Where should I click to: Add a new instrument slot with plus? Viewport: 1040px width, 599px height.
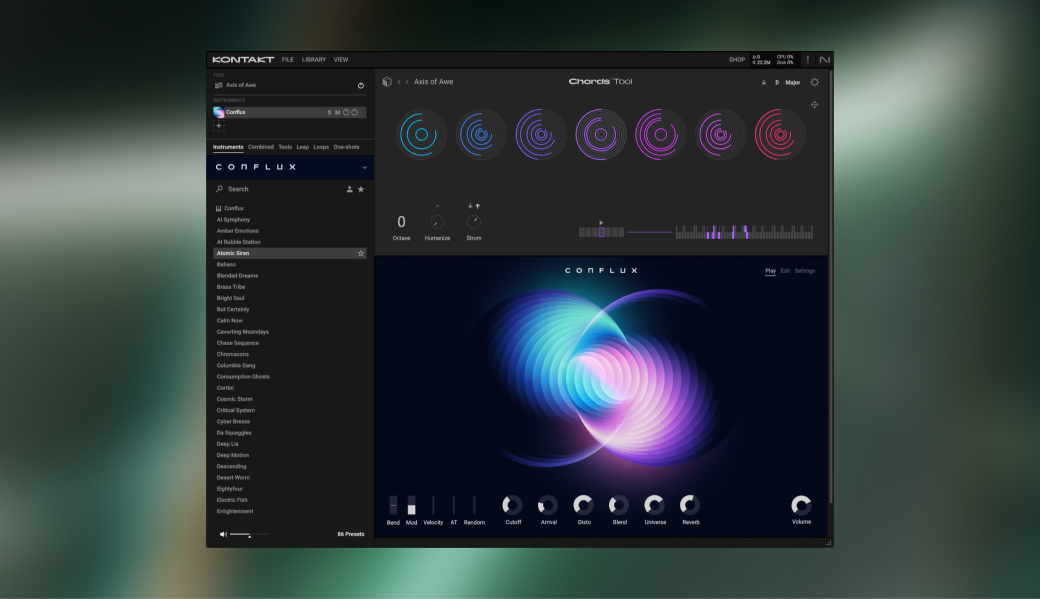[x=219, y=125]
